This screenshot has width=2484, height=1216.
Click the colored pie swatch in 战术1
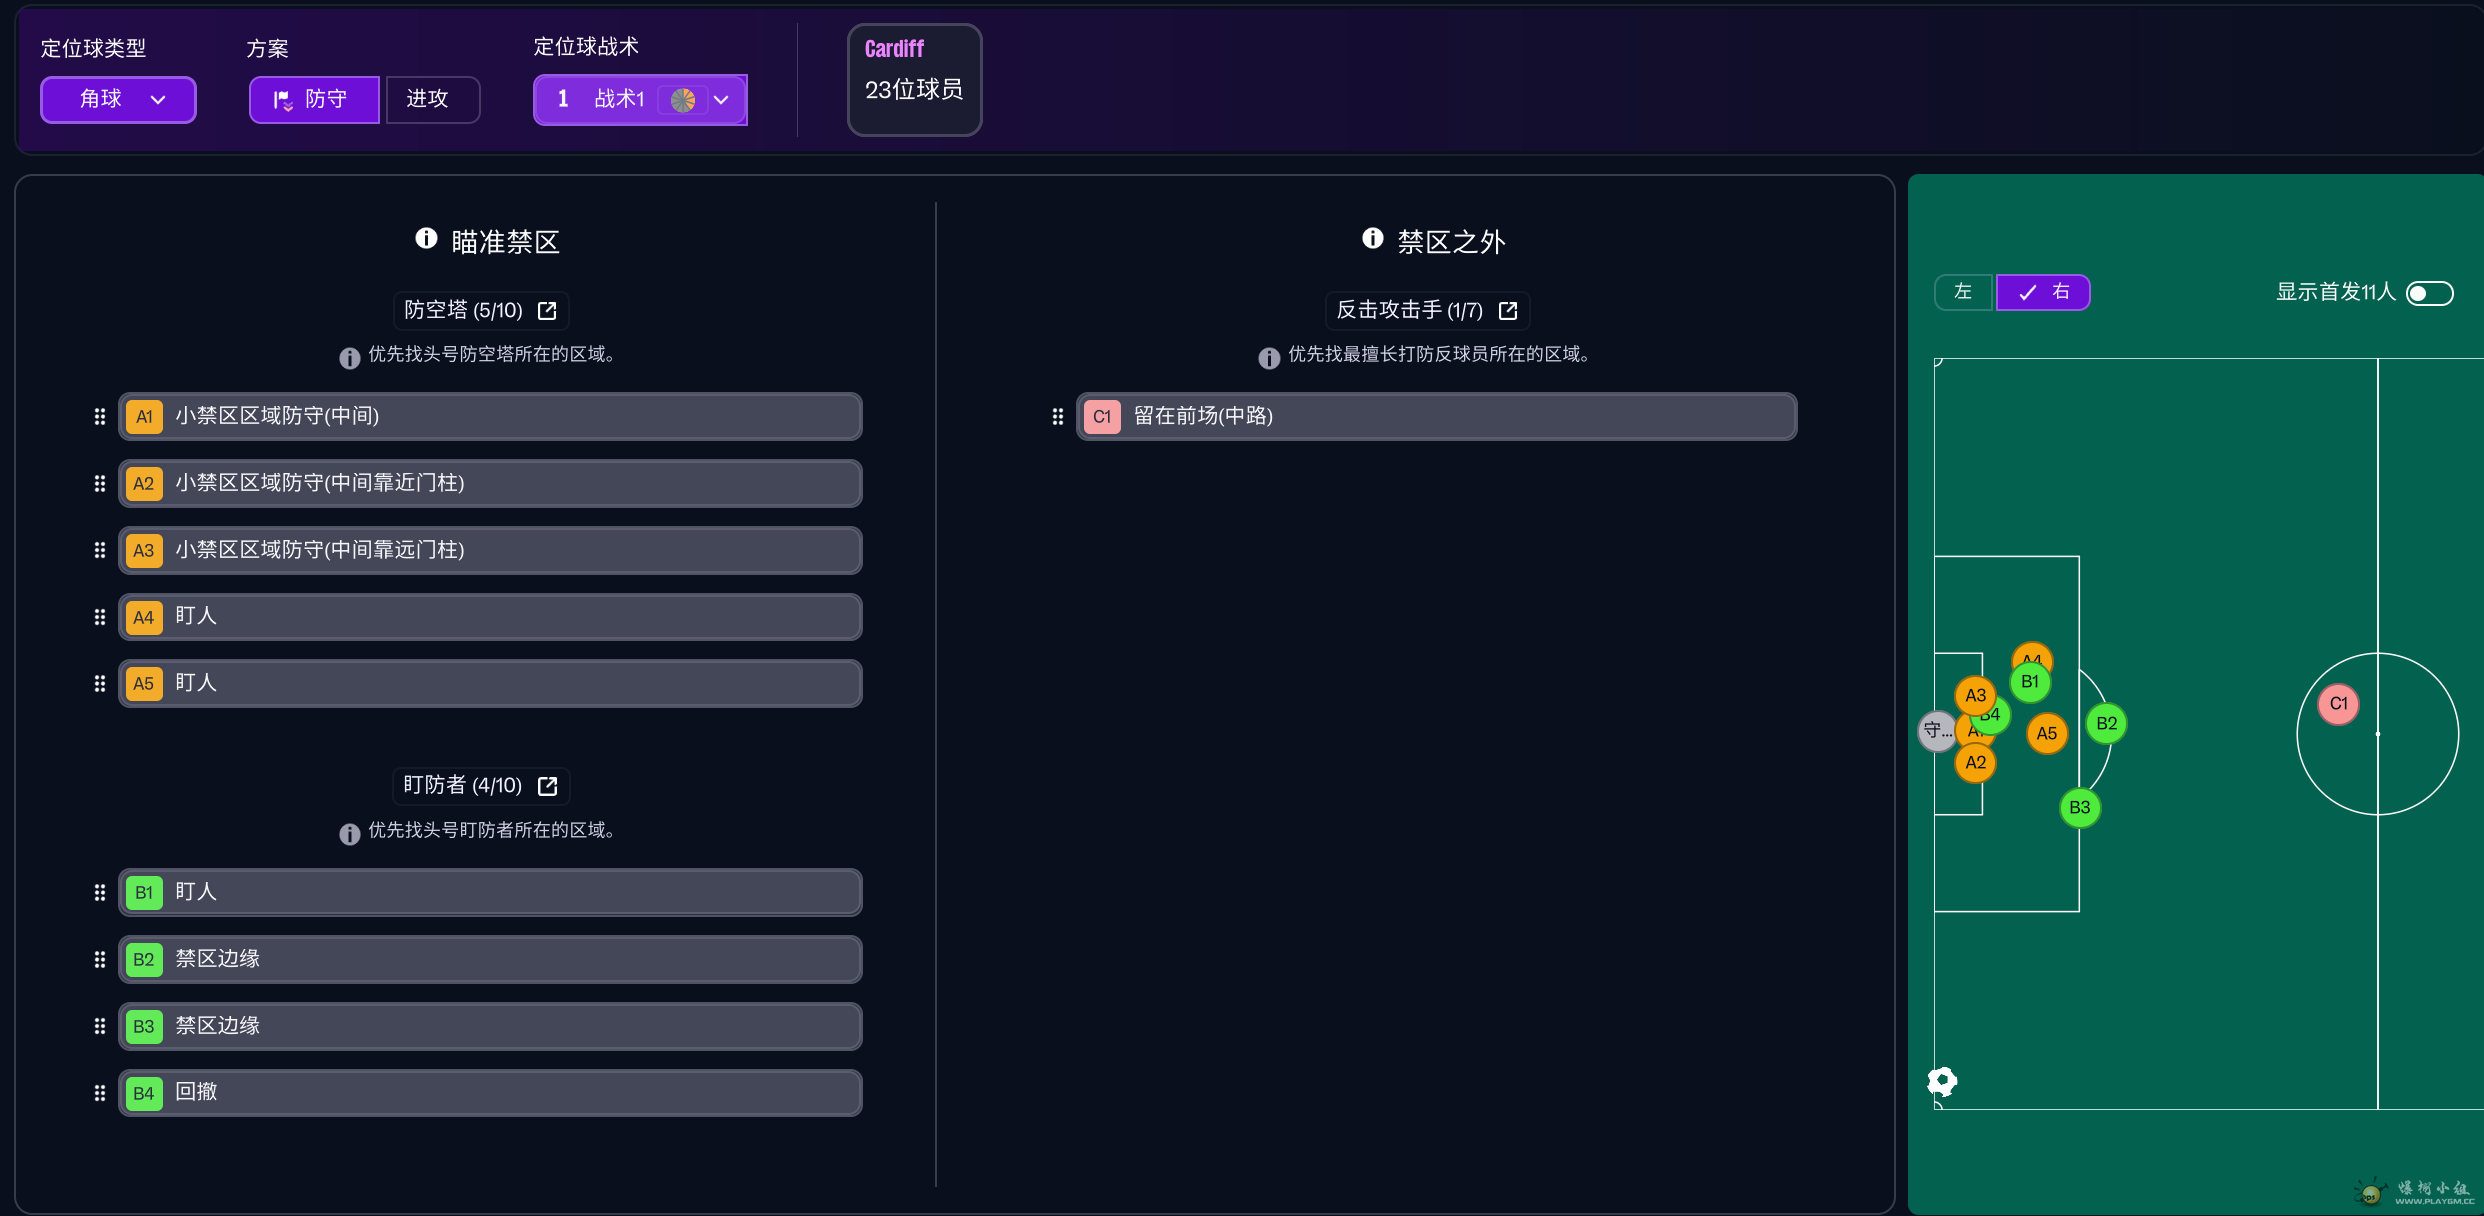(683, 100)
